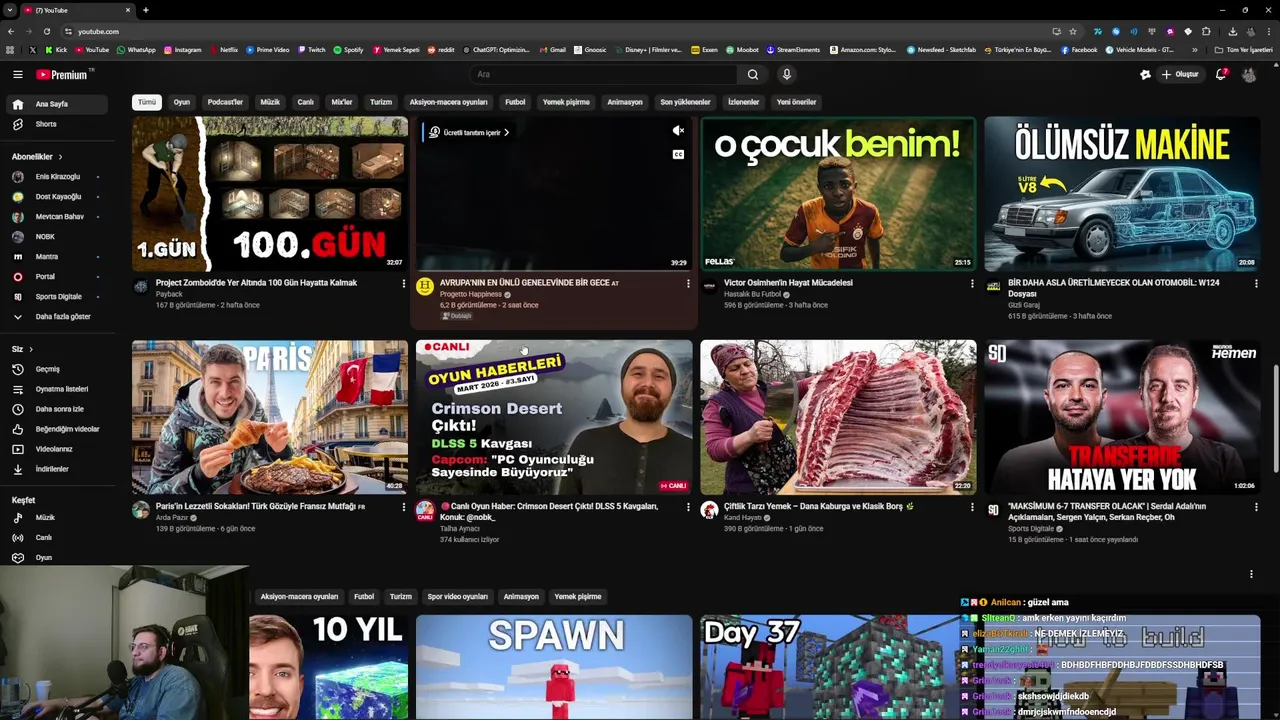Click the Oluştur create button
Screen dimensions: 1280x720
[x=1180, y=74]
